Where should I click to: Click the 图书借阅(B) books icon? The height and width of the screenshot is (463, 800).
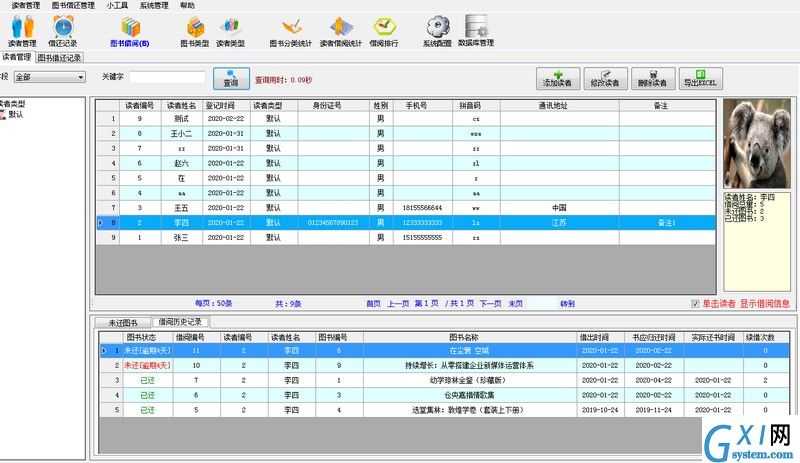pyautogui.click(x=130, y=31)
